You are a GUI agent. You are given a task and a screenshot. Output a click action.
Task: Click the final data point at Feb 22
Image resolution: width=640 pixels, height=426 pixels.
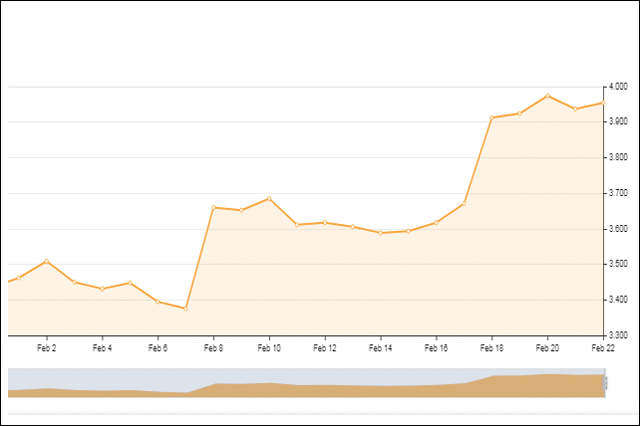(603, 103)
